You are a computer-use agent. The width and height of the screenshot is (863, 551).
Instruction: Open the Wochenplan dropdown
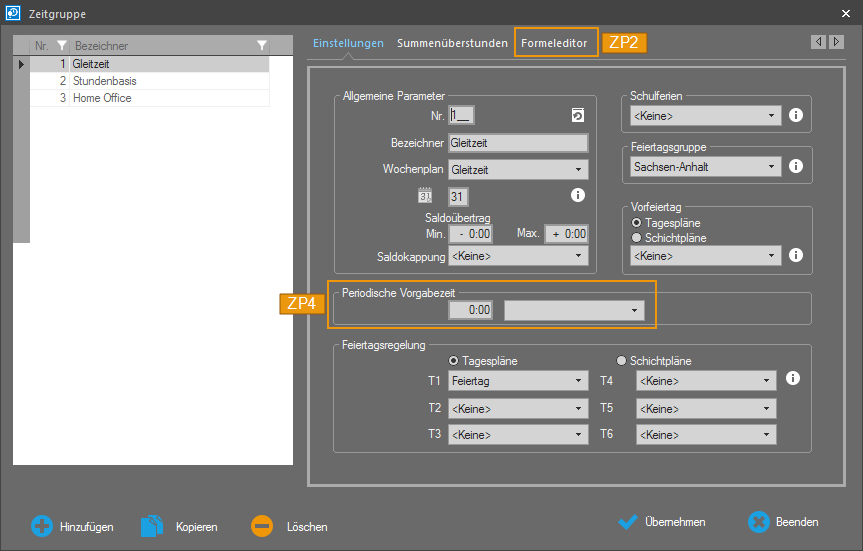pyautogui.click(x=518, y=170)
